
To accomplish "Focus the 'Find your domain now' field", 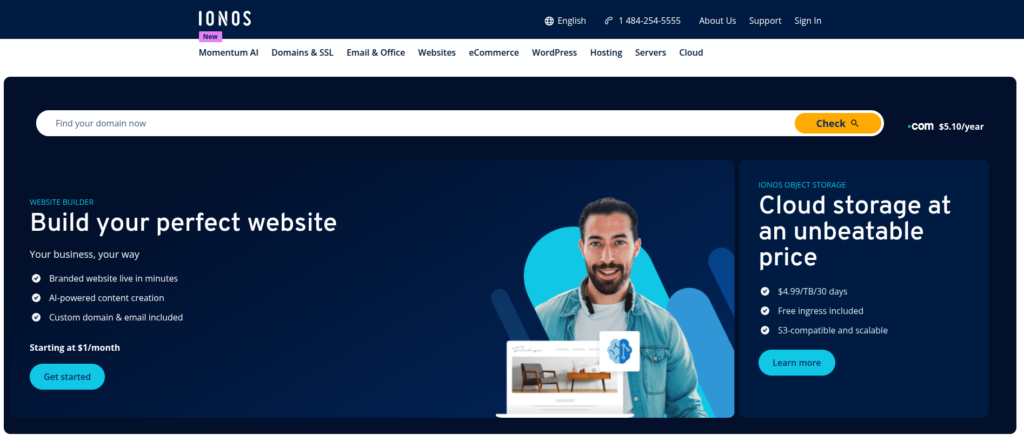I will pyautogui.click(x=415, y=123).
